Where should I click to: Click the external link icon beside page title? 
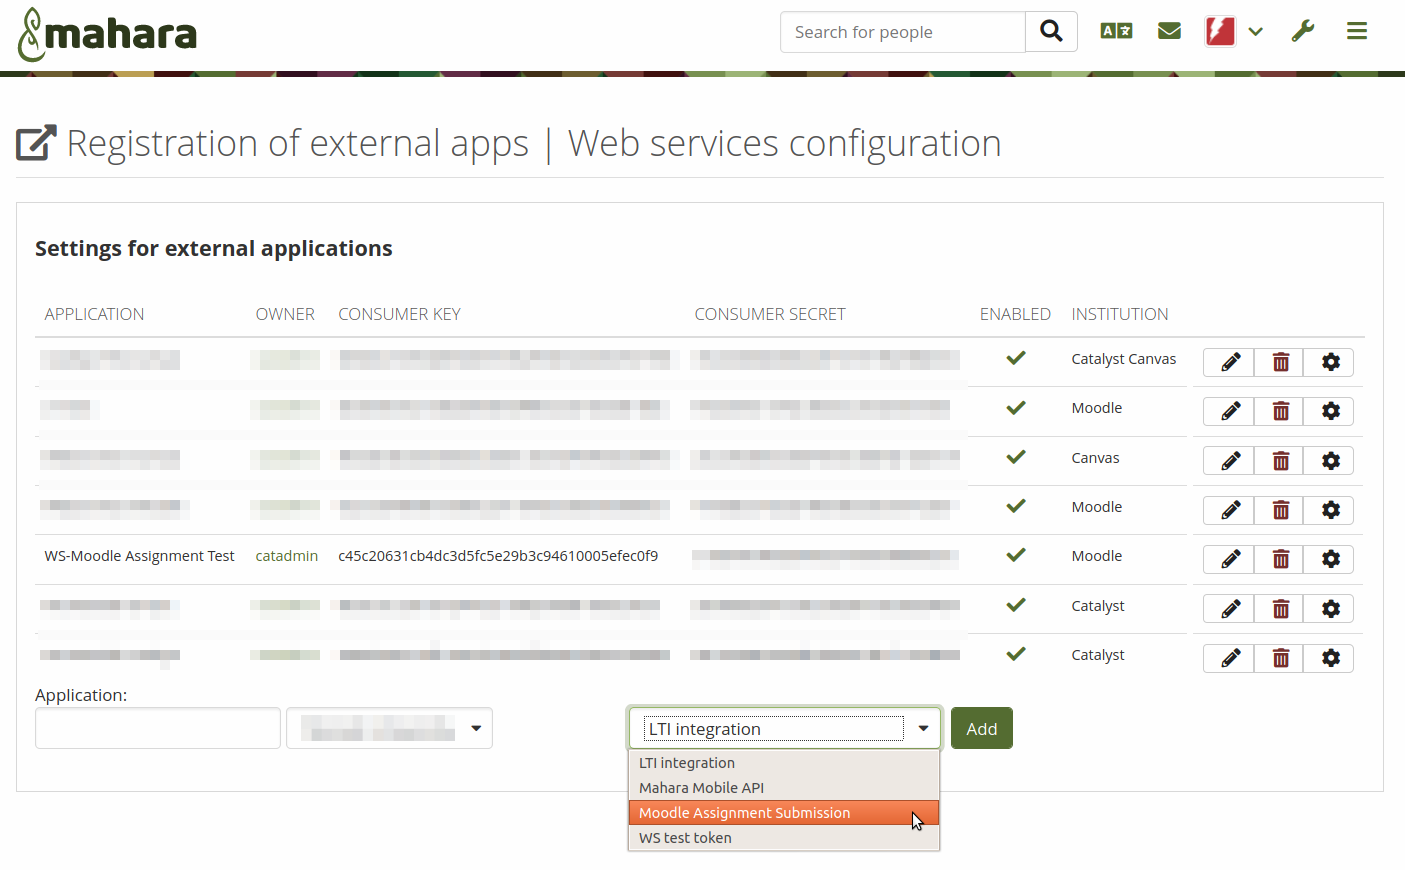point(37,143)
